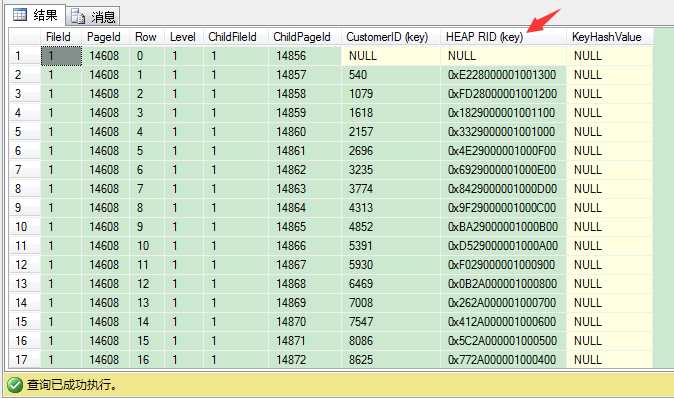Click the KeyHashValue column header

(x=610, y=37)
